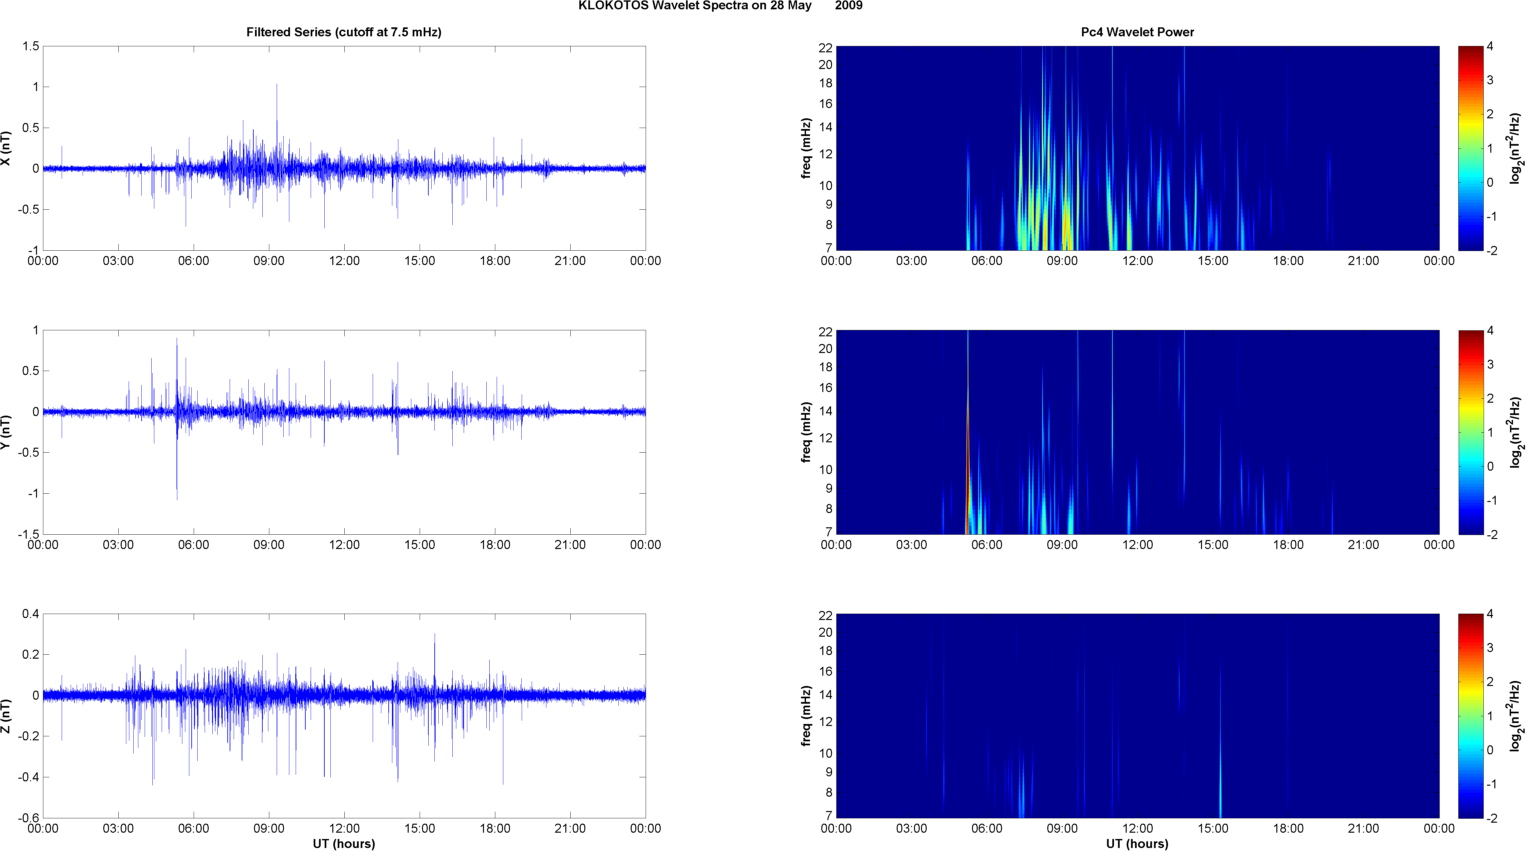Click the "4" label on the top colorbar
The image size is (1526, 851).
[1490, 47]
